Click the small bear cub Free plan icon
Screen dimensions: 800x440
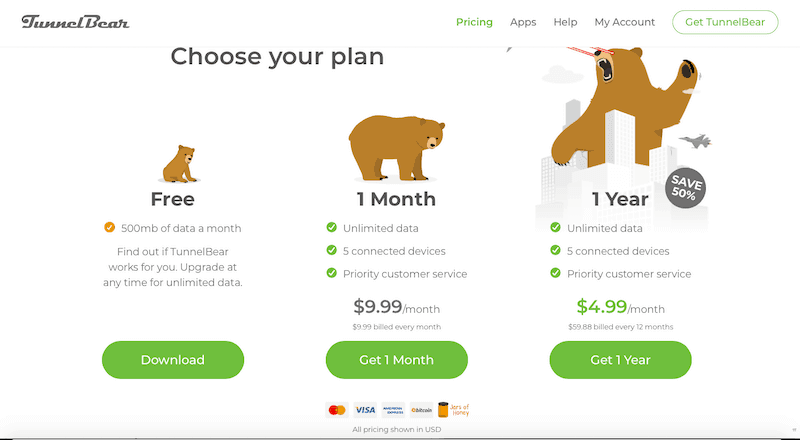coord(181,163)
